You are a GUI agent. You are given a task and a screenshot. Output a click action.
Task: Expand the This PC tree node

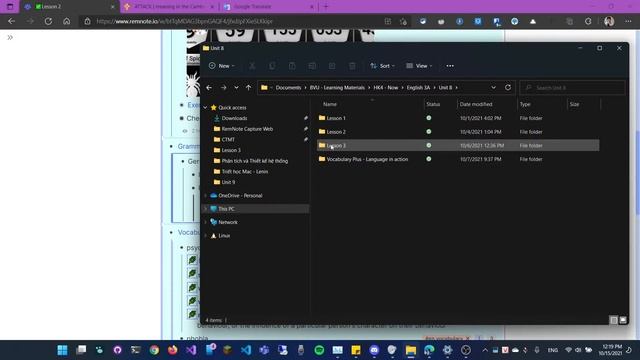click(x=205, y=209)
